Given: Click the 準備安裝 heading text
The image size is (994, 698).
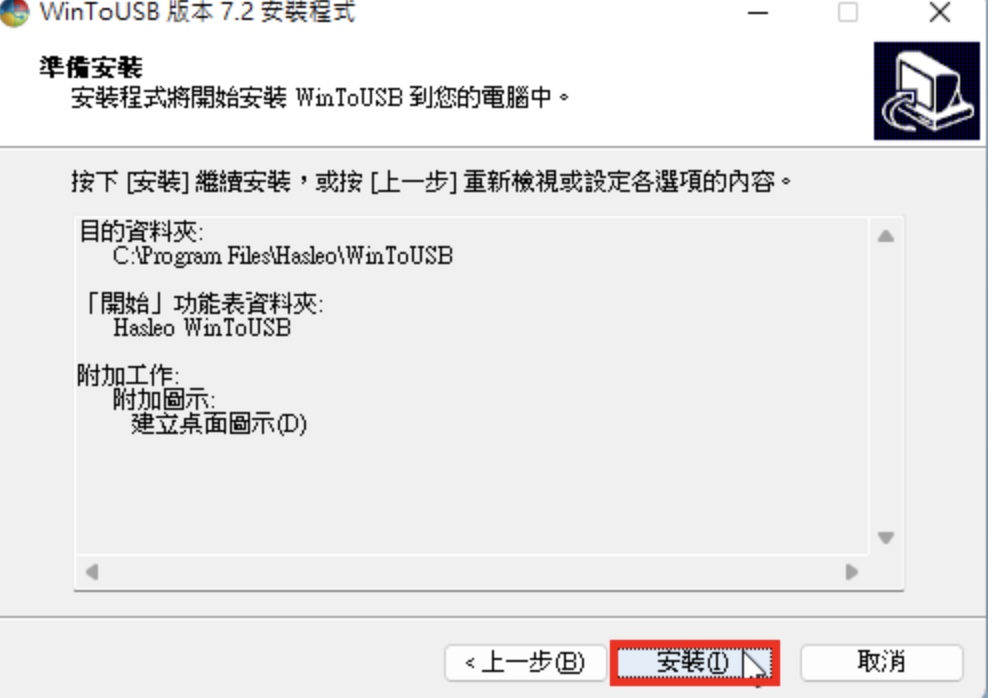Looking at the screenshot, I should (91, 67).
